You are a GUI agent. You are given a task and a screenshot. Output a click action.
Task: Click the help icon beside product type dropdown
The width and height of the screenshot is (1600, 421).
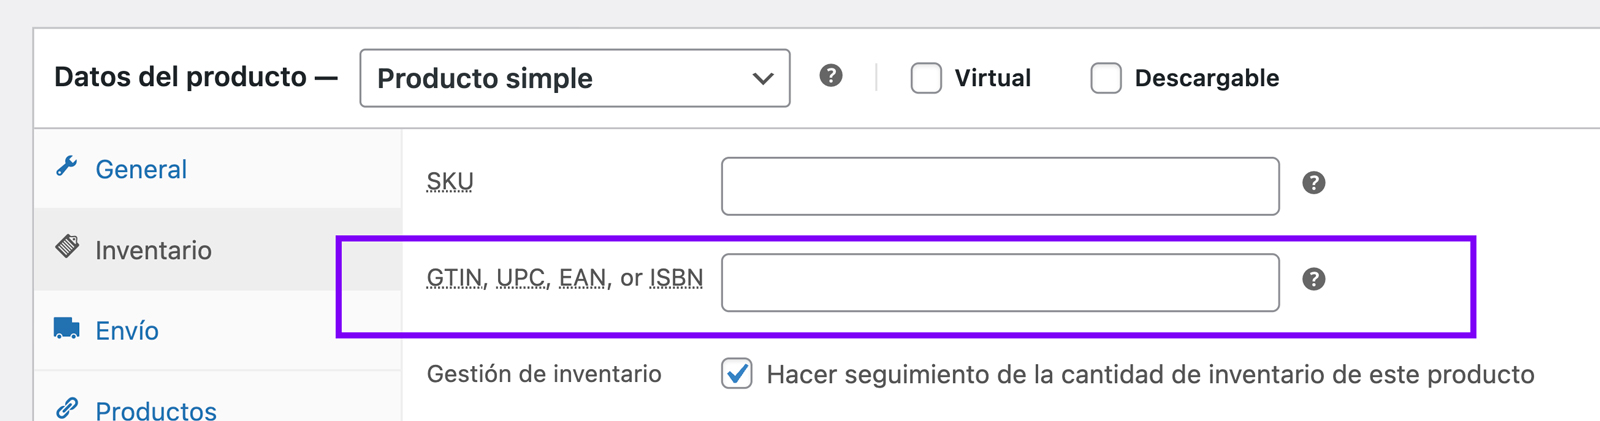click(x=831, y=76)
